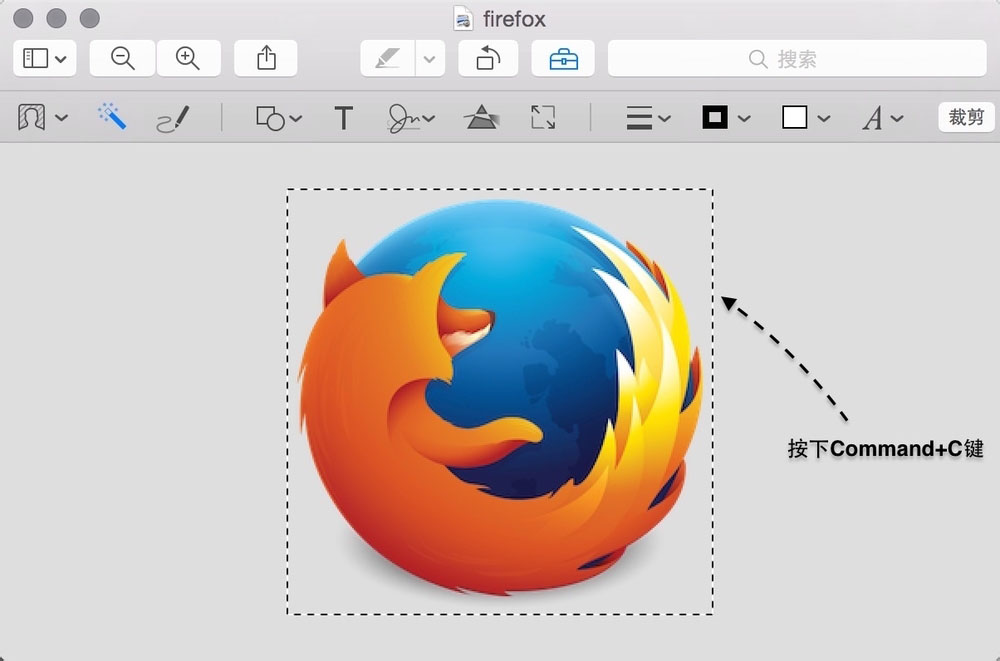This screenshot has height=661, width=1000.
Task: Click the 裁剪 crop button
Action: 966,118
